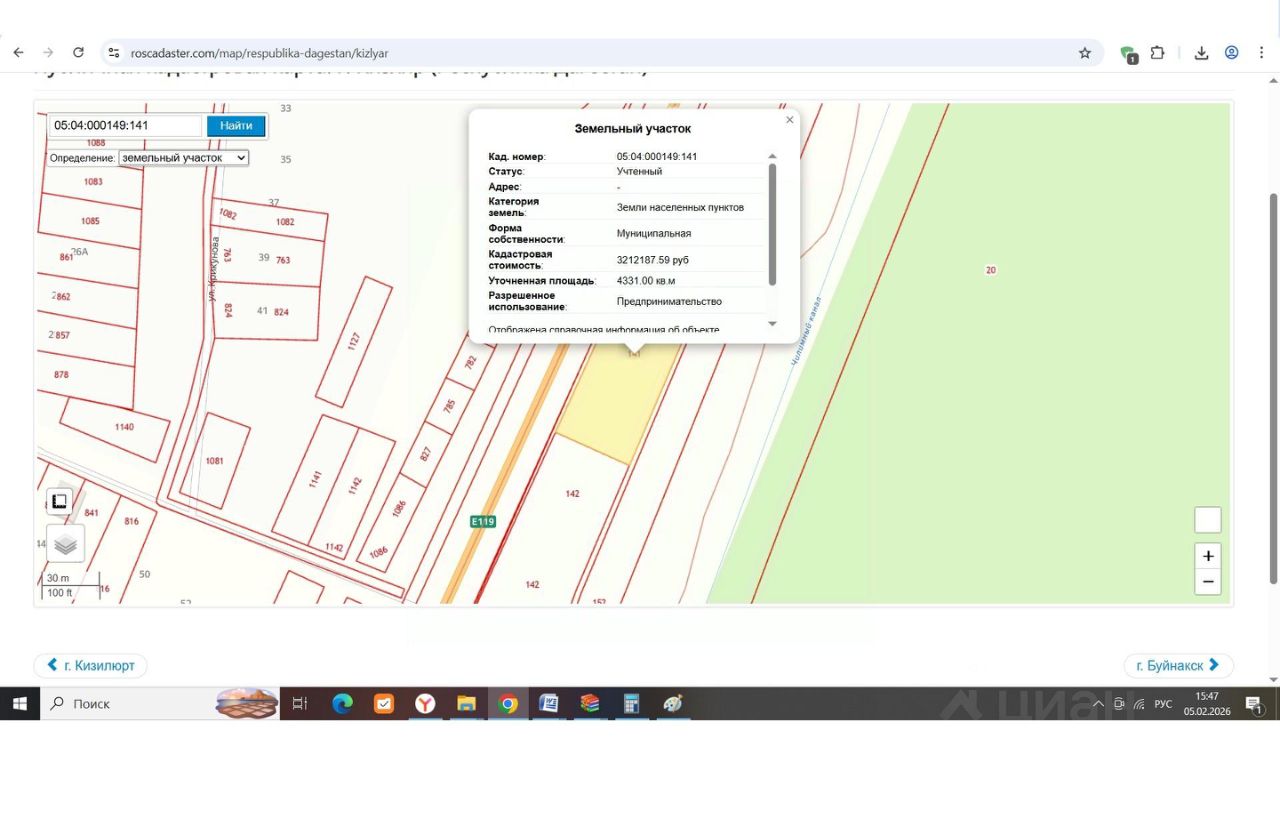The width and height of the screenshot is (1280, 827).
Task: Click the taskbar Поиск search box
Action: (x=160, y=704)
